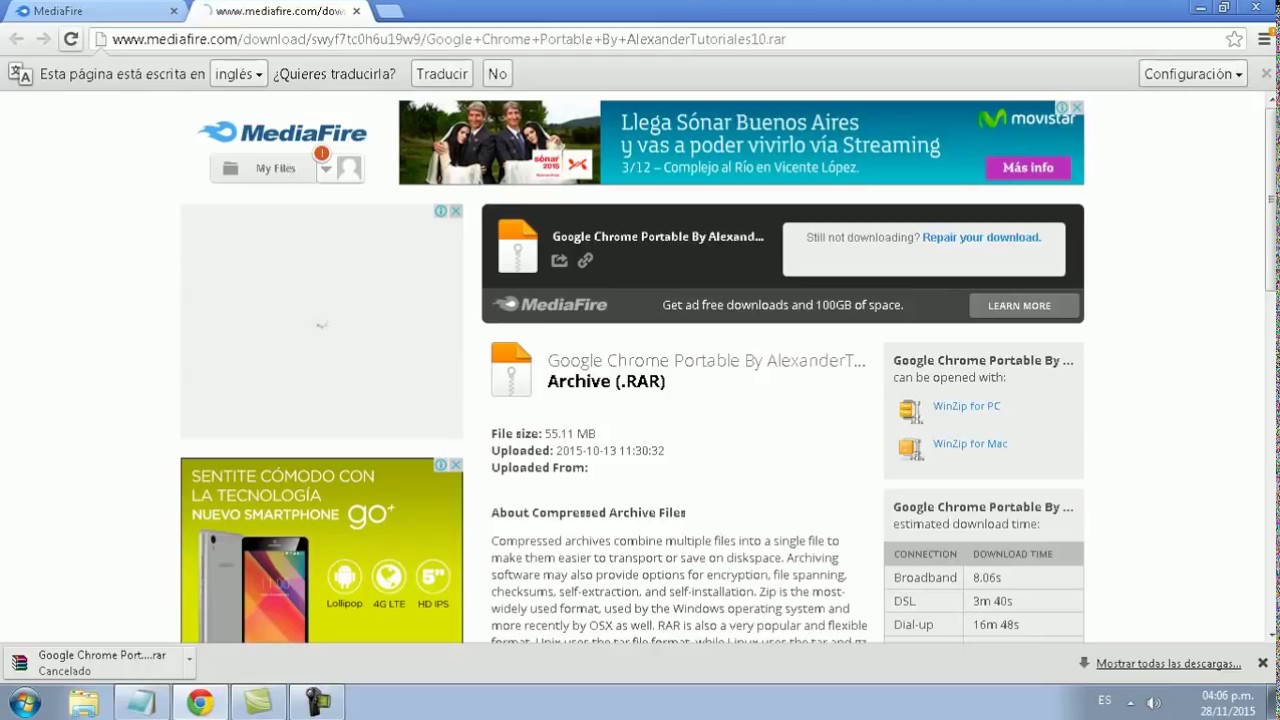Click the DSL 3m 40s row
1280x720 pixels.
[x=984, y=601]
